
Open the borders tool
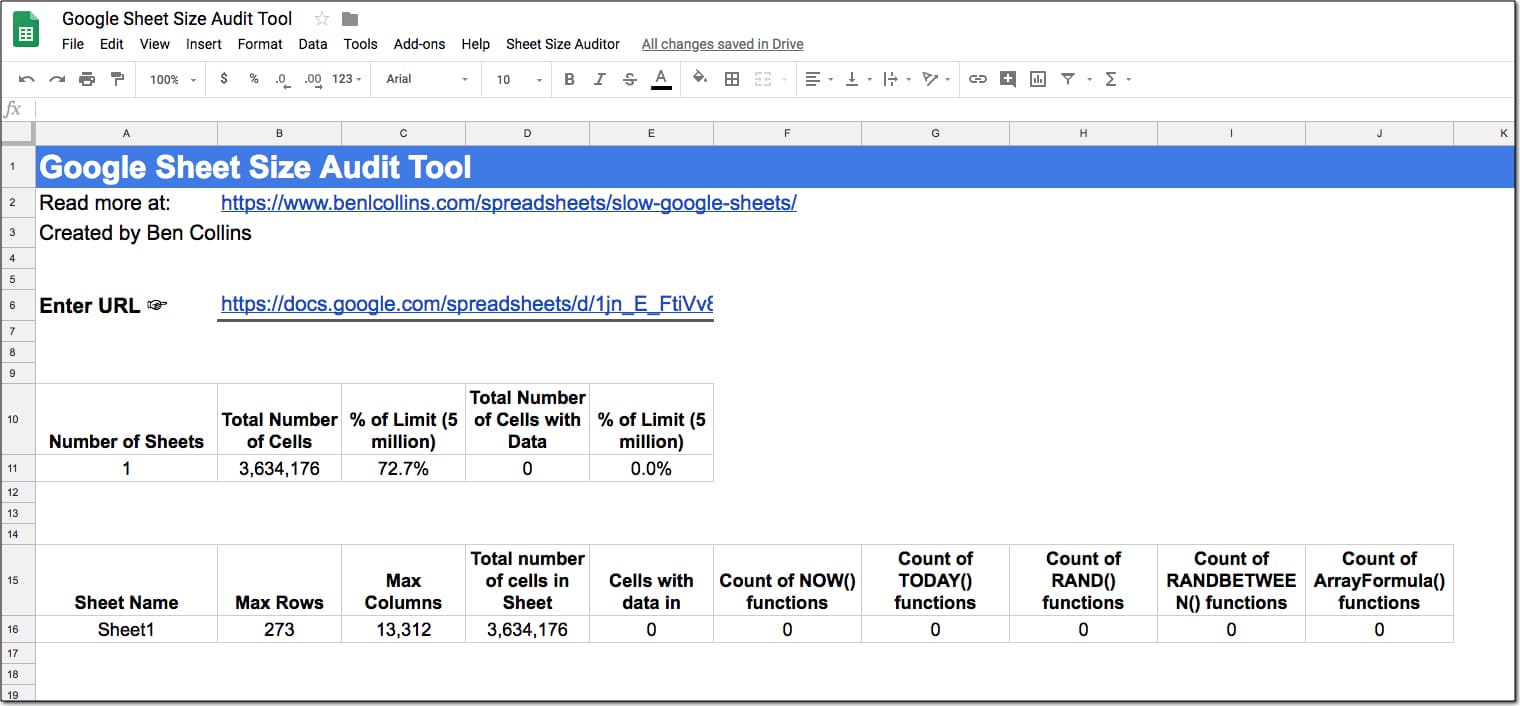pos(732,79)
